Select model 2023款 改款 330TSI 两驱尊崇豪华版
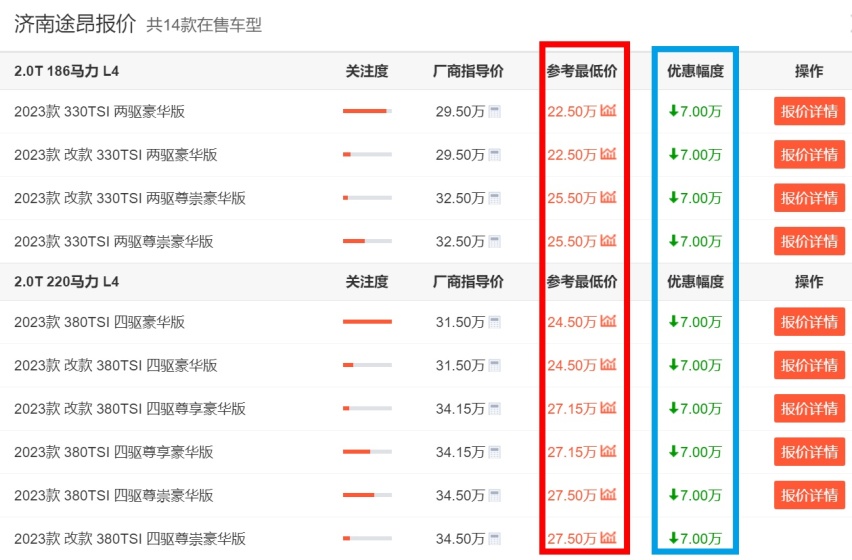 [x=130, y=198]
